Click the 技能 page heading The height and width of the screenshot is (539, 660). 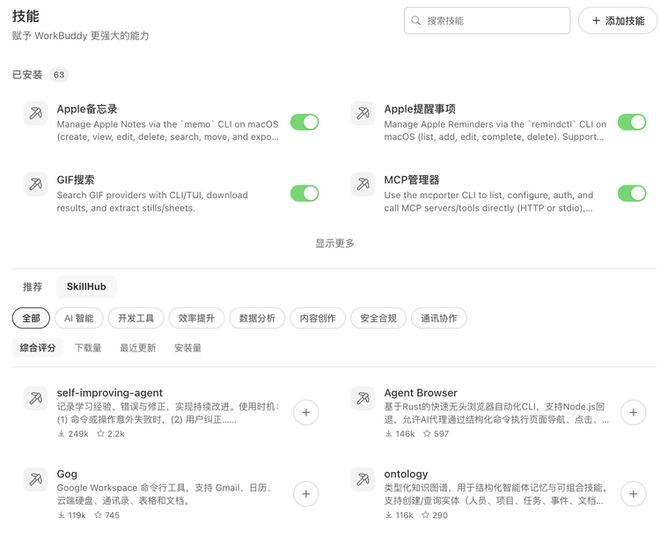click(26, 16)
